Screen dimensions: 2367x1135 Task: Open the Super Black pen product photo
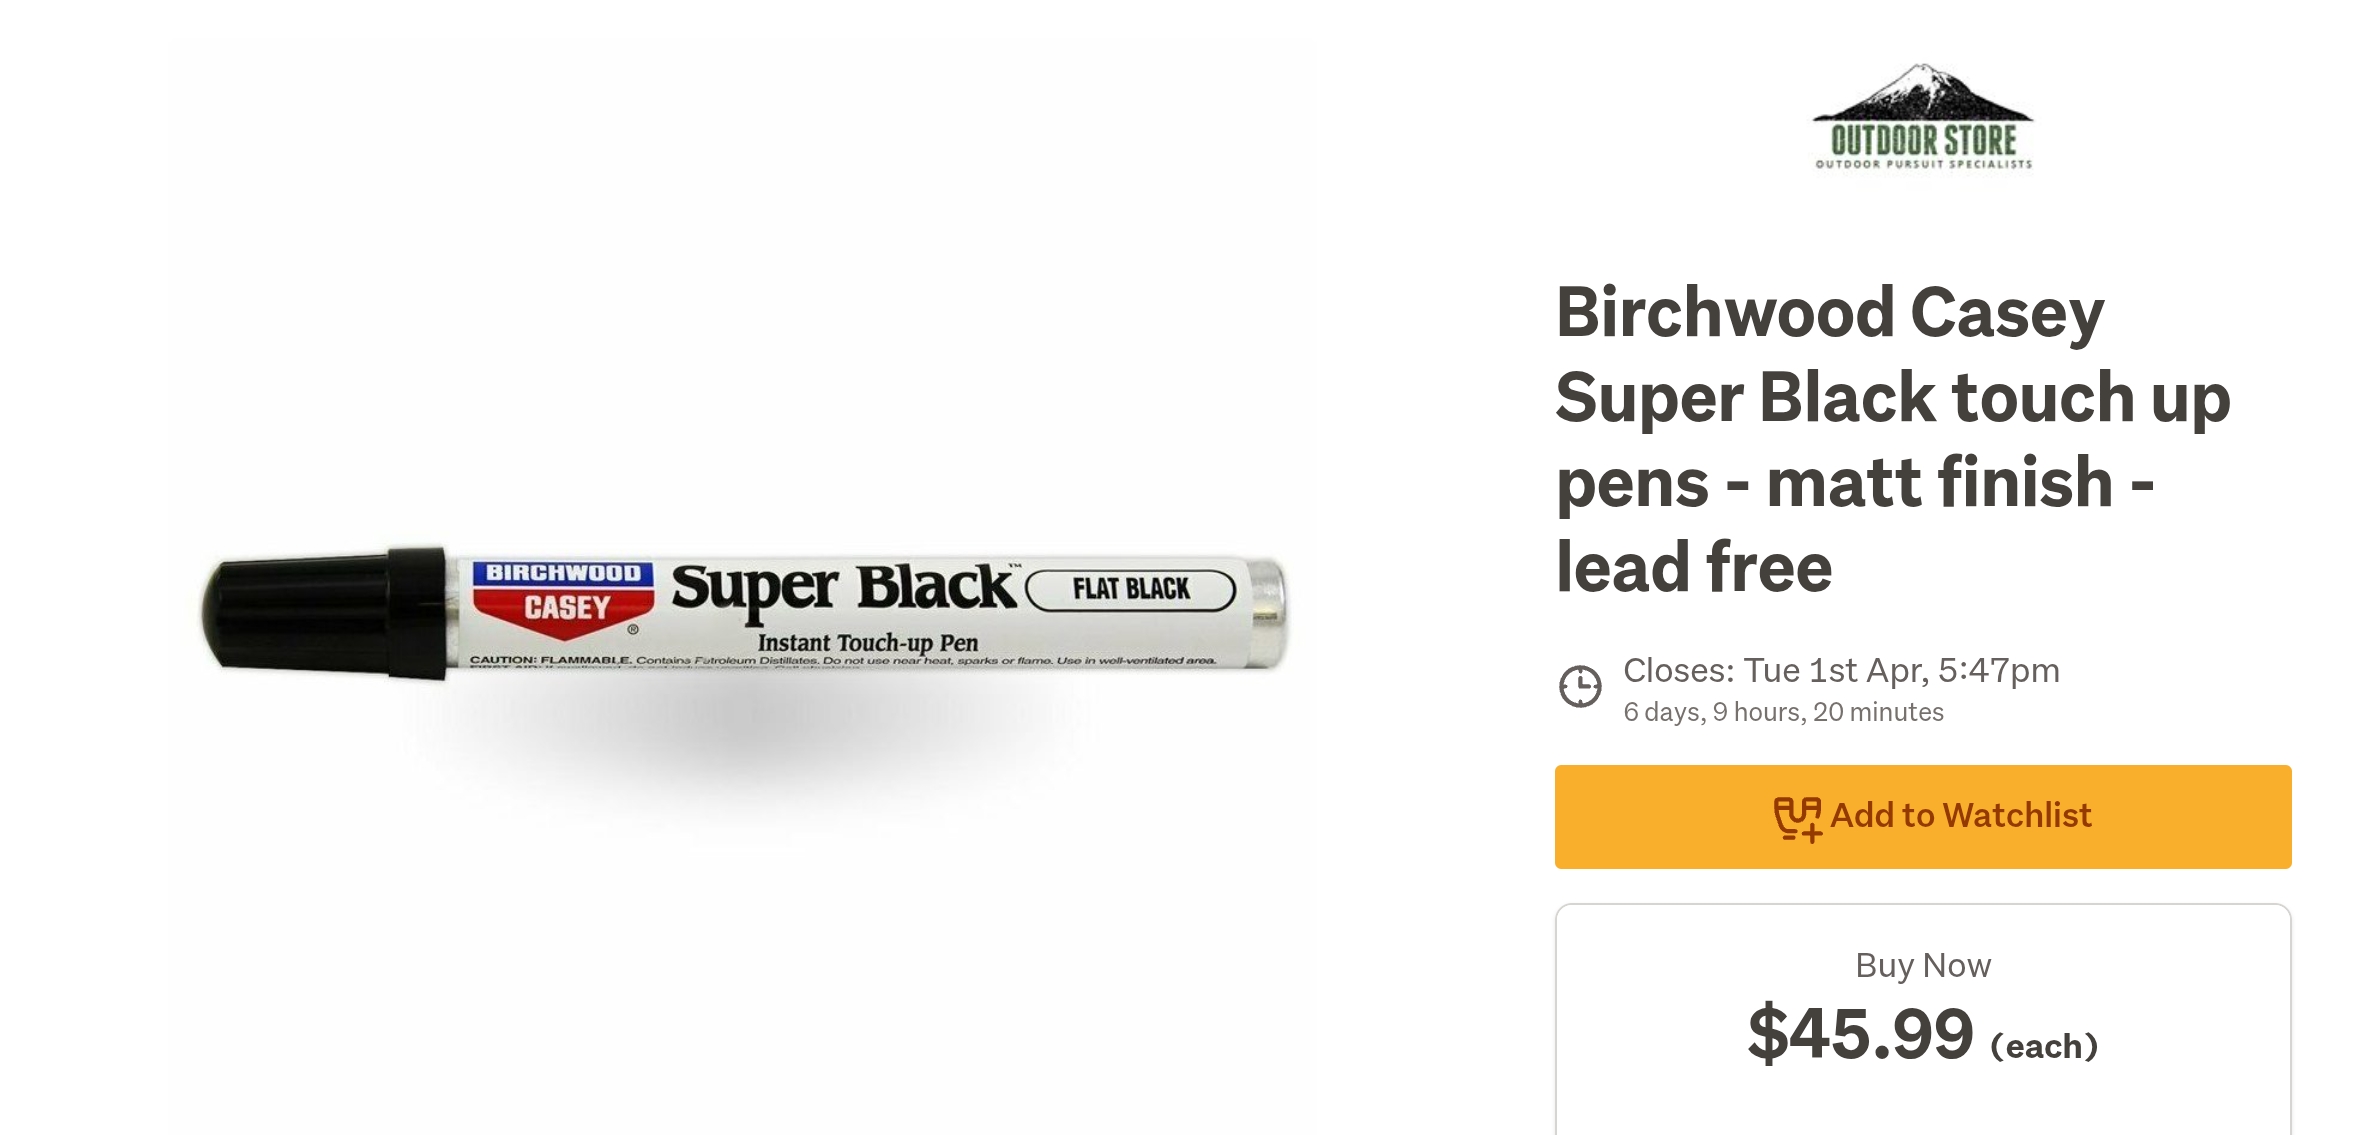744,613
